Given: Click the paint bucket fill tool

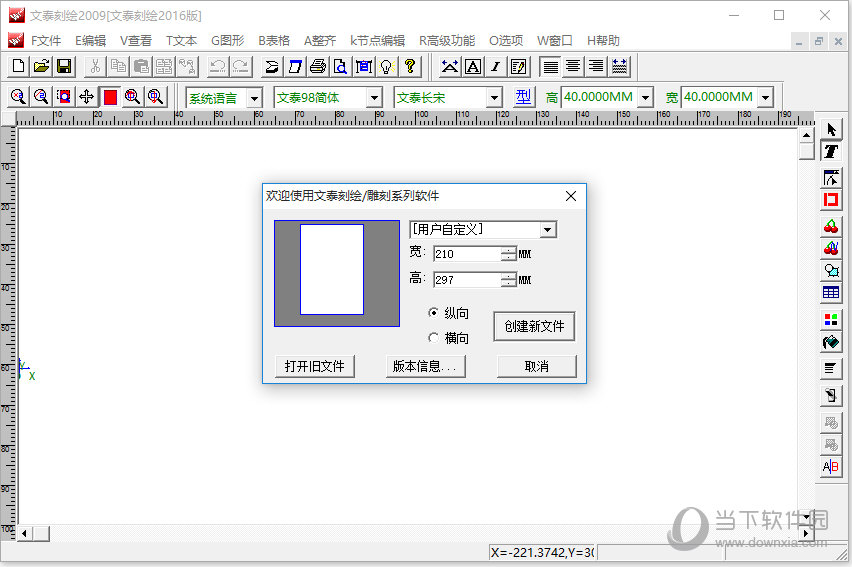Looking at the screenshot, I should point(831,342).
